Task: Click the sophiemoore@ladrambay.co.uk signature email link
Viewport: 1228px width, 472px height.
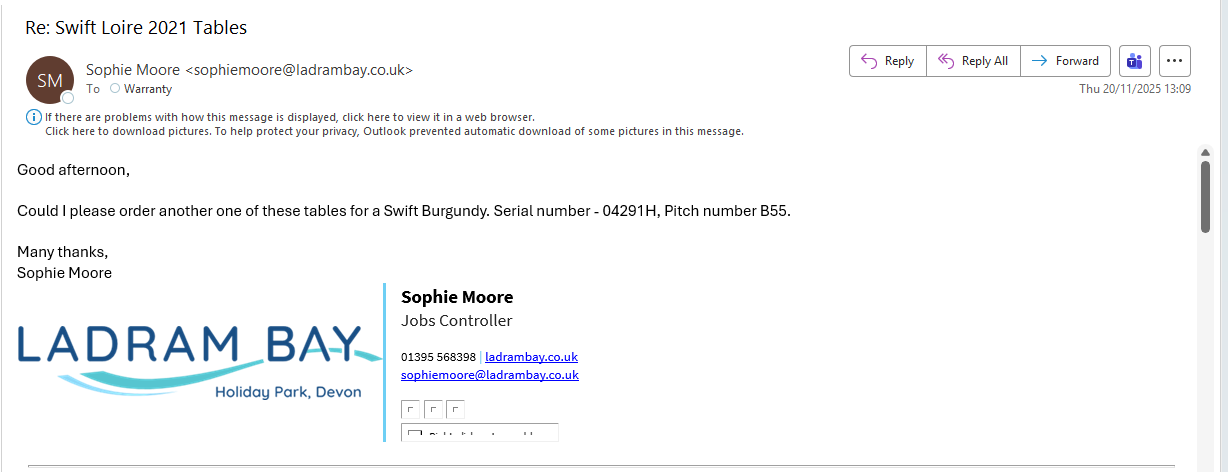Action: (x=490, y=375)
